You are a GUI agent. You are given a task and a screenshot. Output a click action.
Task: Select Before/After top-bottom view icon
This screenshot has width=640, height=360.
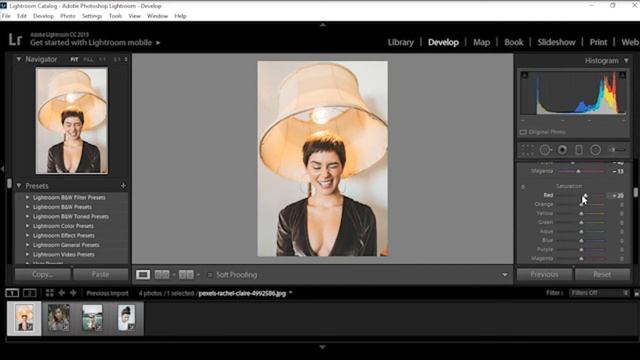coord(186,275)
